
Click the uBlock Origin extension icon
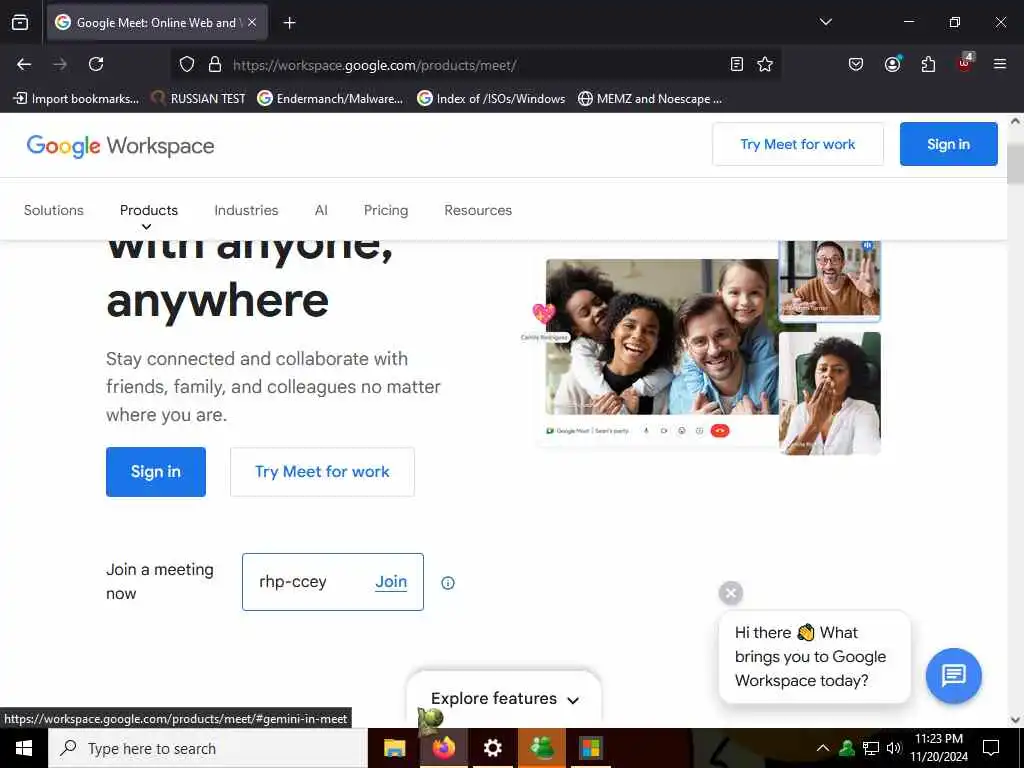965,63
